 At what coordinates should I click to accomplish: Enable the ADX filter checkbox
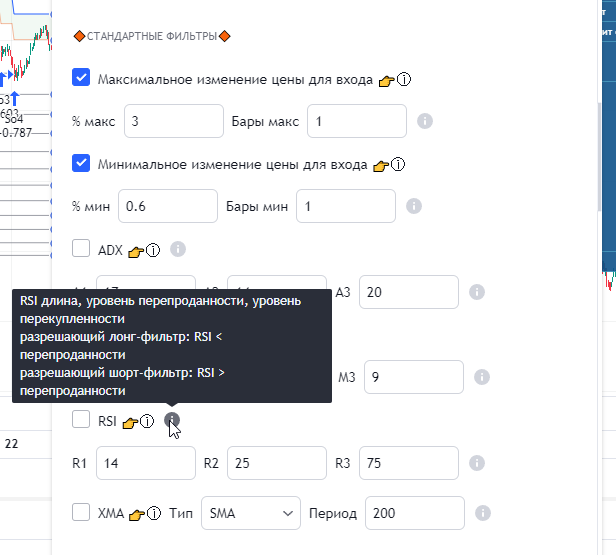(x=82, y=249)
